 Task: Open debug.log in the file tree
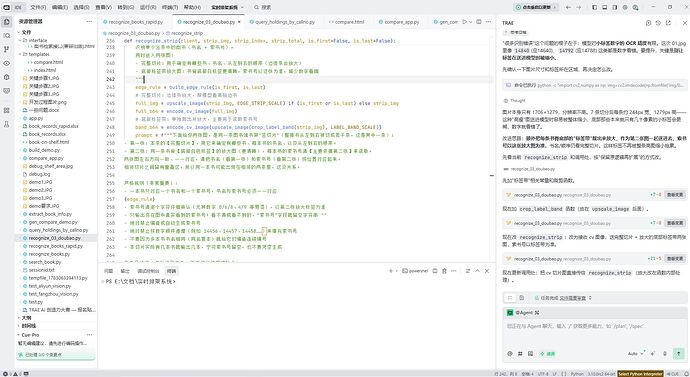coord(39,174)
